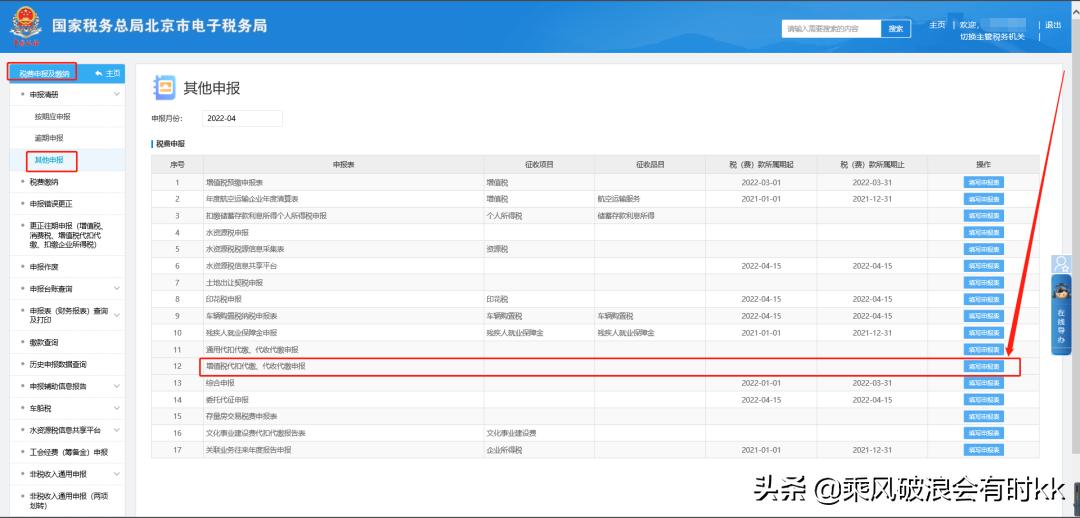Click the 征收项目 column header
The height and width of the screenshot is (518, 1080).
click(539, 165)
